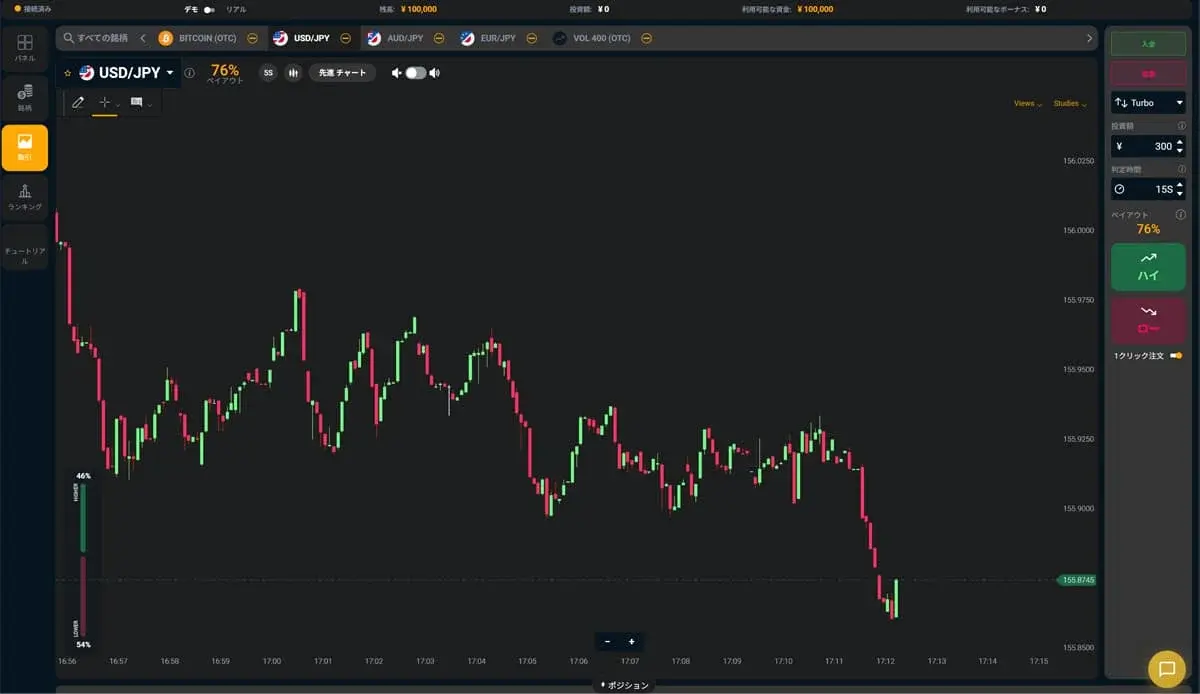Toggle the 1クリック注文 one-click order switch

coord(1176,356)
